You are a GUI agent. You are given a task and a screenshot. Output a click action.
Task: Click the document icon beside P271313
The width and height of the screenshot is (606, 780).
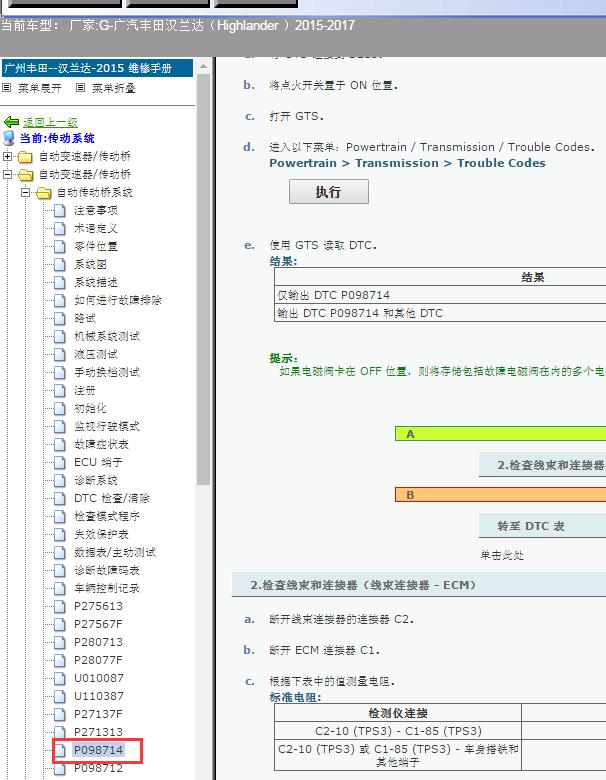[60, 732]
